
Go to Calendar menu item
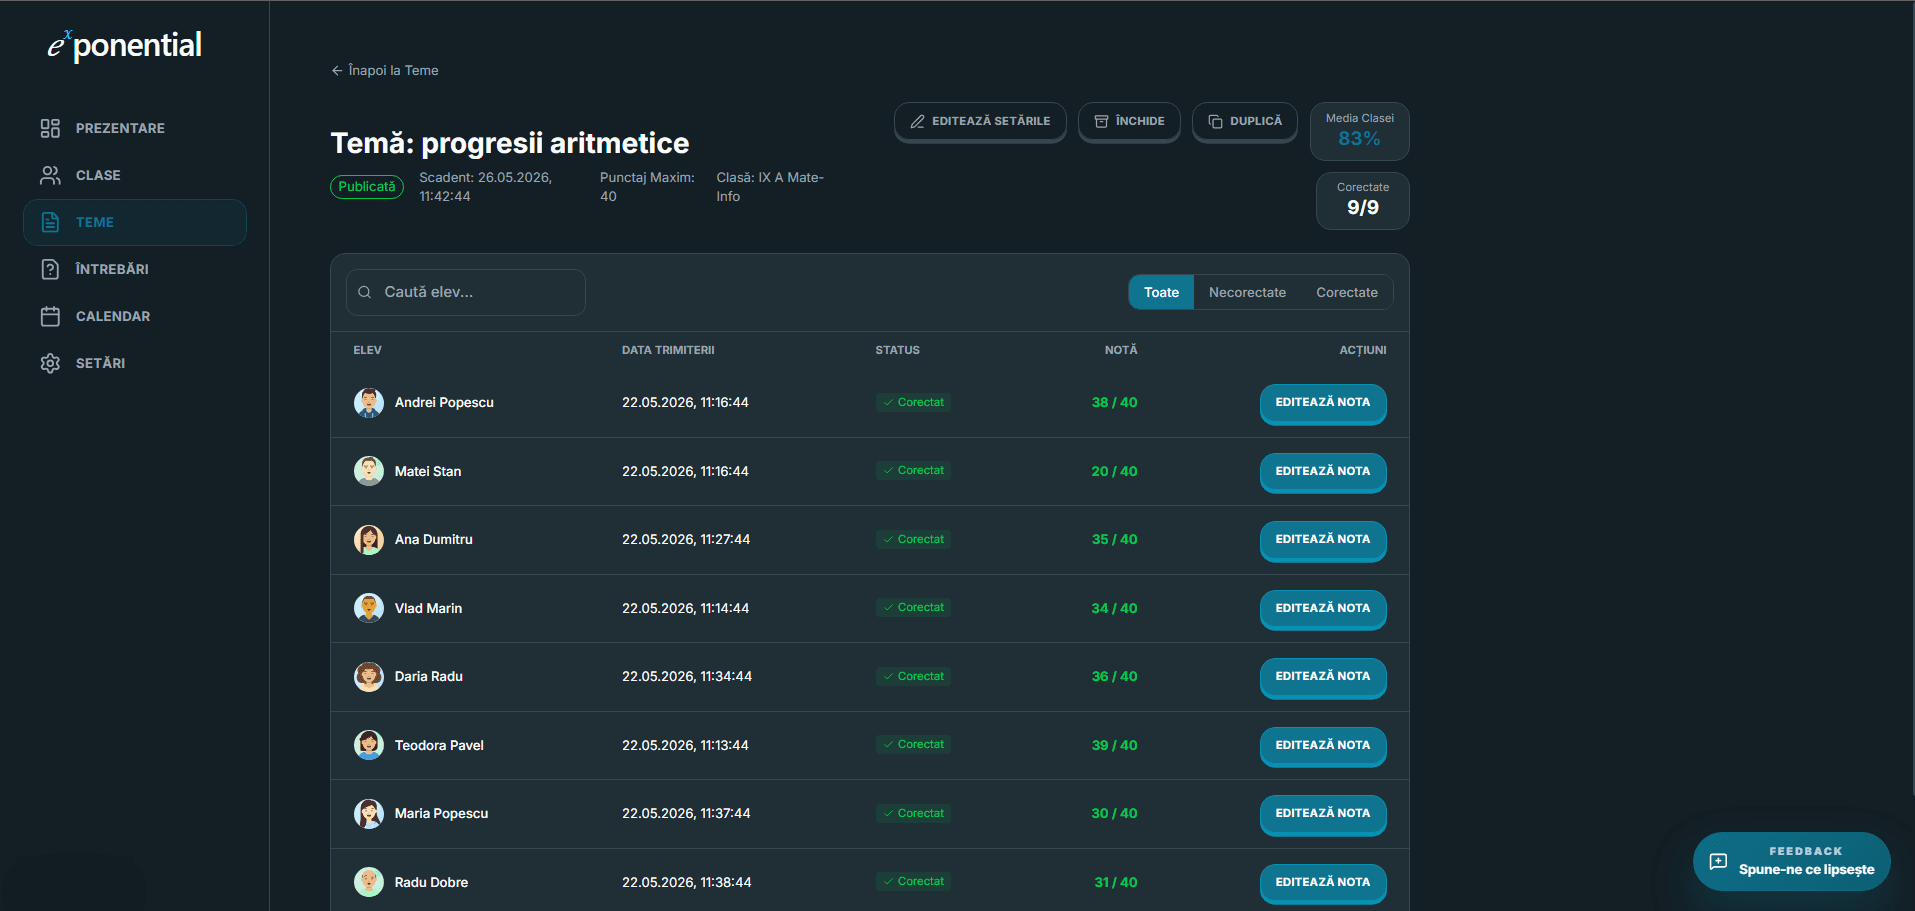coord(135,316)
